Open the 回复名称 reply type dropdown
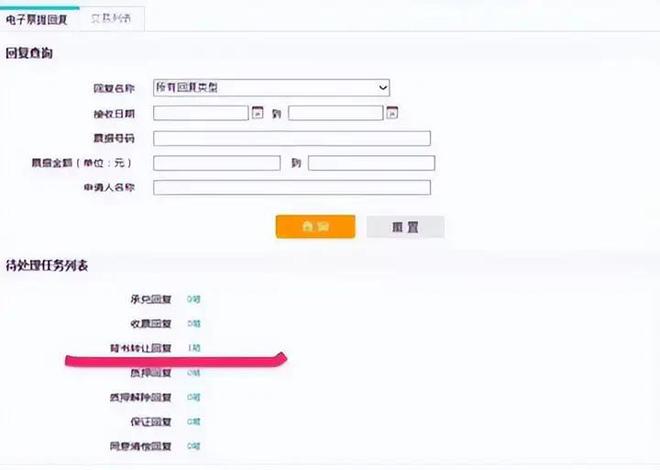 [271, 88]
